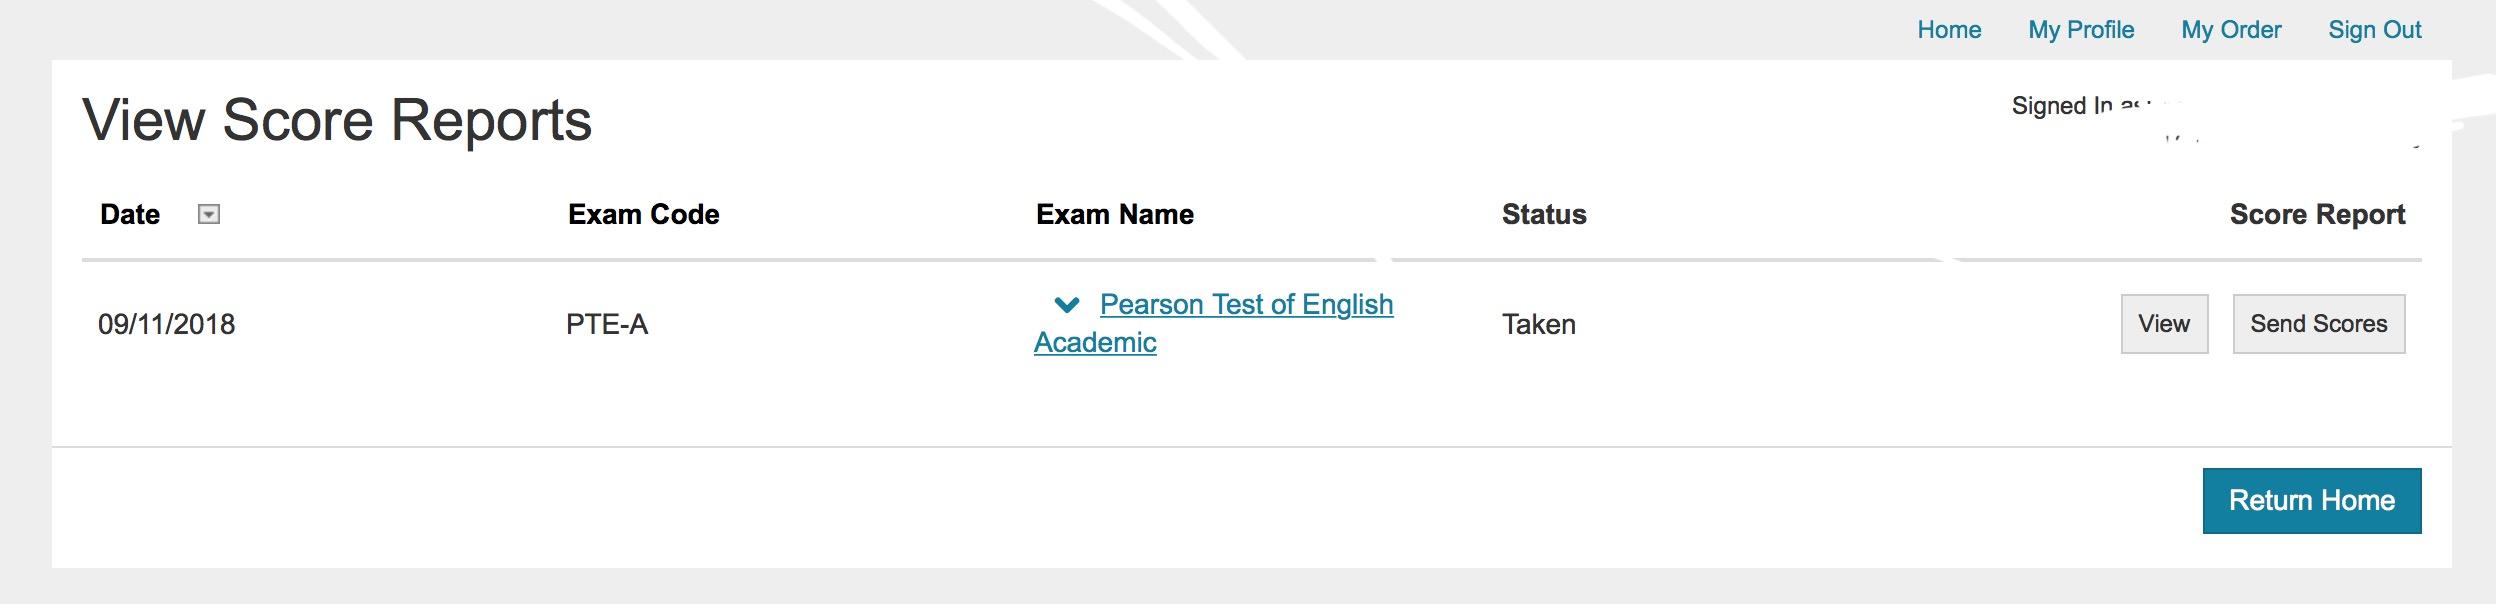Go to My Profile page
The width and height of the screenshot is (2496, 604).
(x=2081, y=30)
